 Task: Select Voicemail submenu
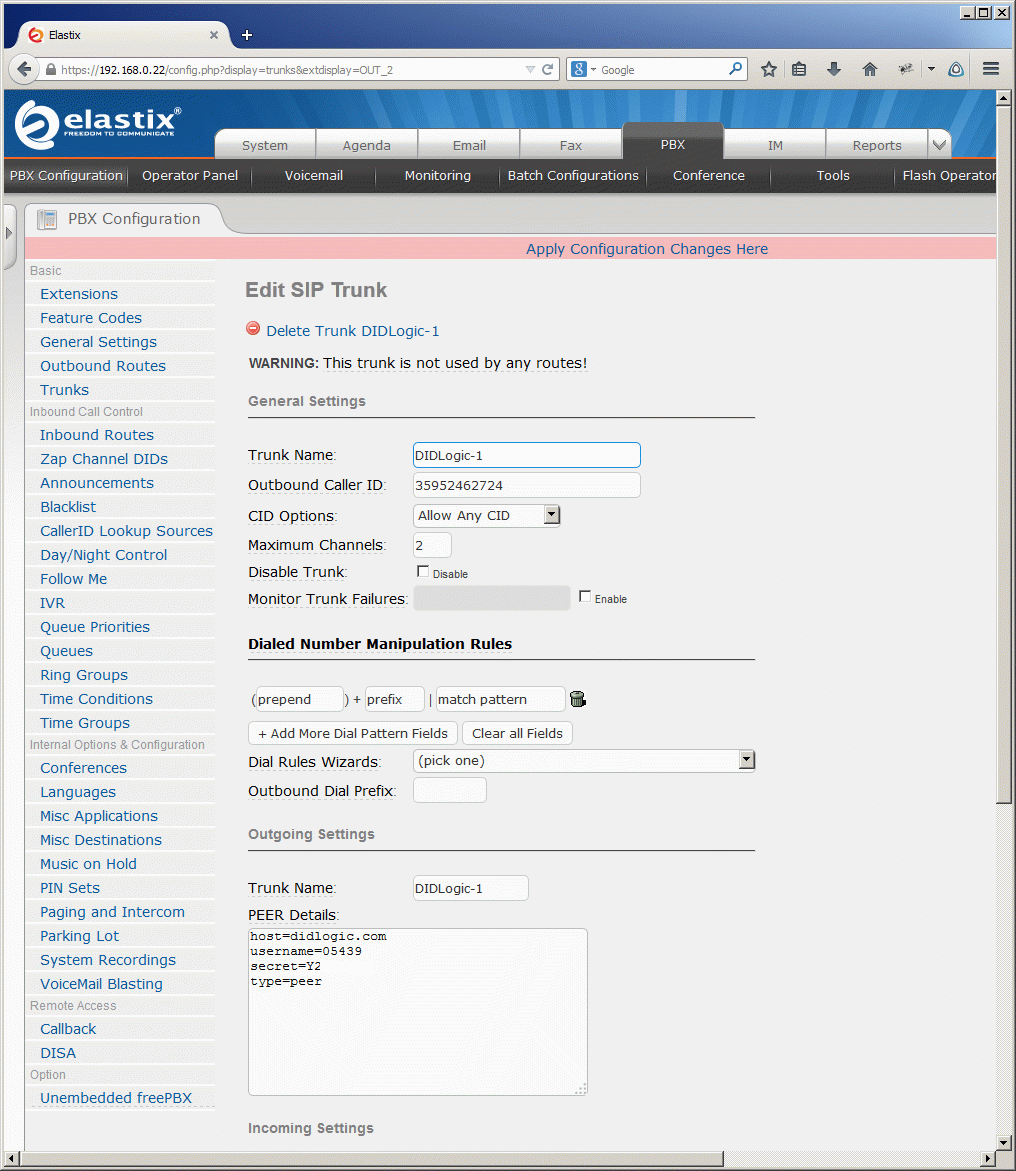pos(314,176)
